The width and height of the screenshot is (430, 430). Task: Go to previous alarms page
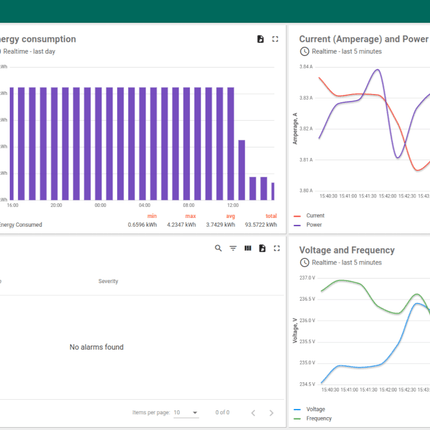tap(253, 413)
